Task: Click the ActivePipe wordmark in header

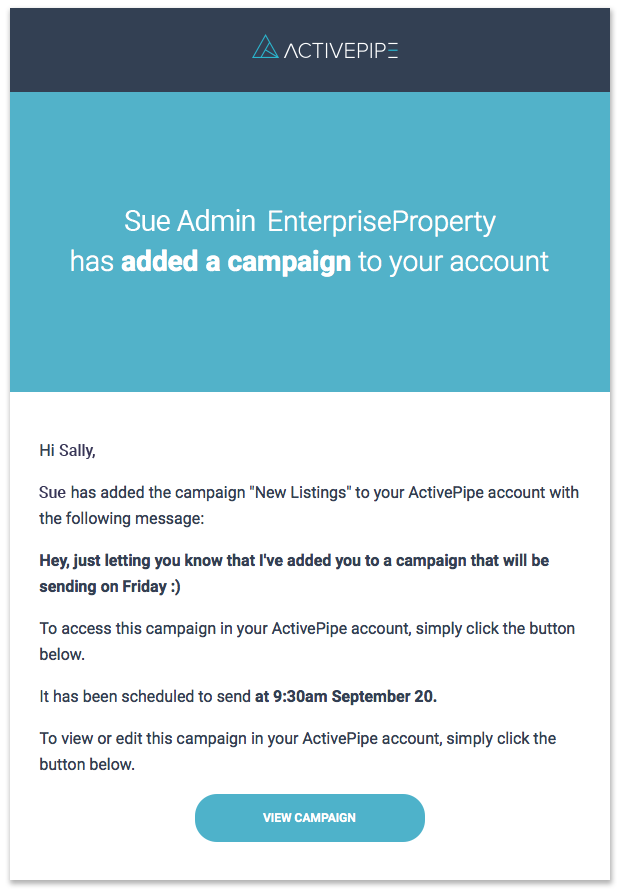Action: (x=341, y=50)
